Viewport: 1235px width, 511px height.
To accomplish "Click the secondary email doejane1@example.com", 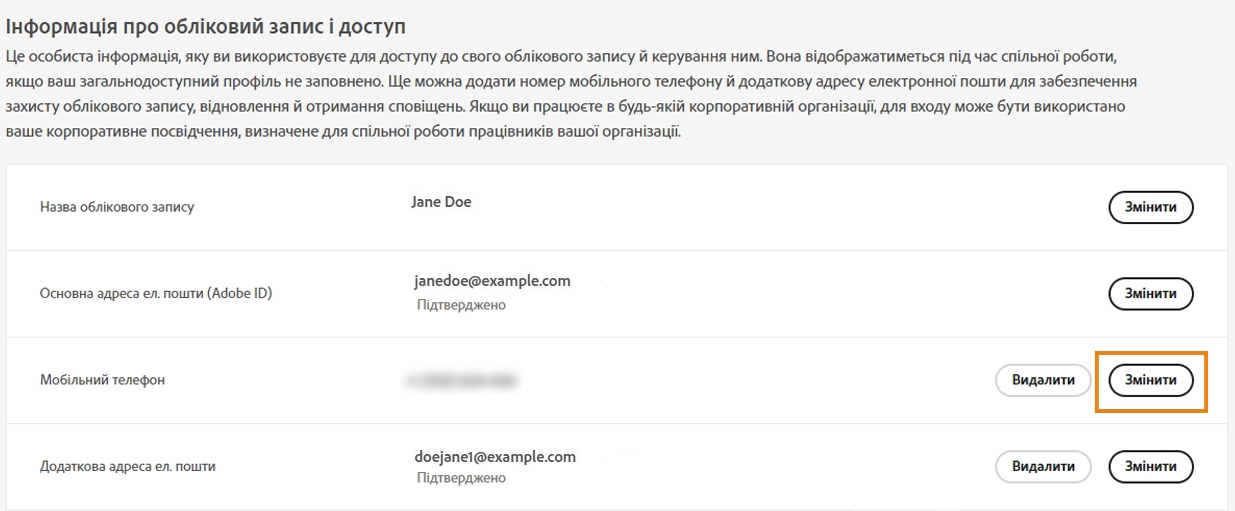I will point(495,457).
